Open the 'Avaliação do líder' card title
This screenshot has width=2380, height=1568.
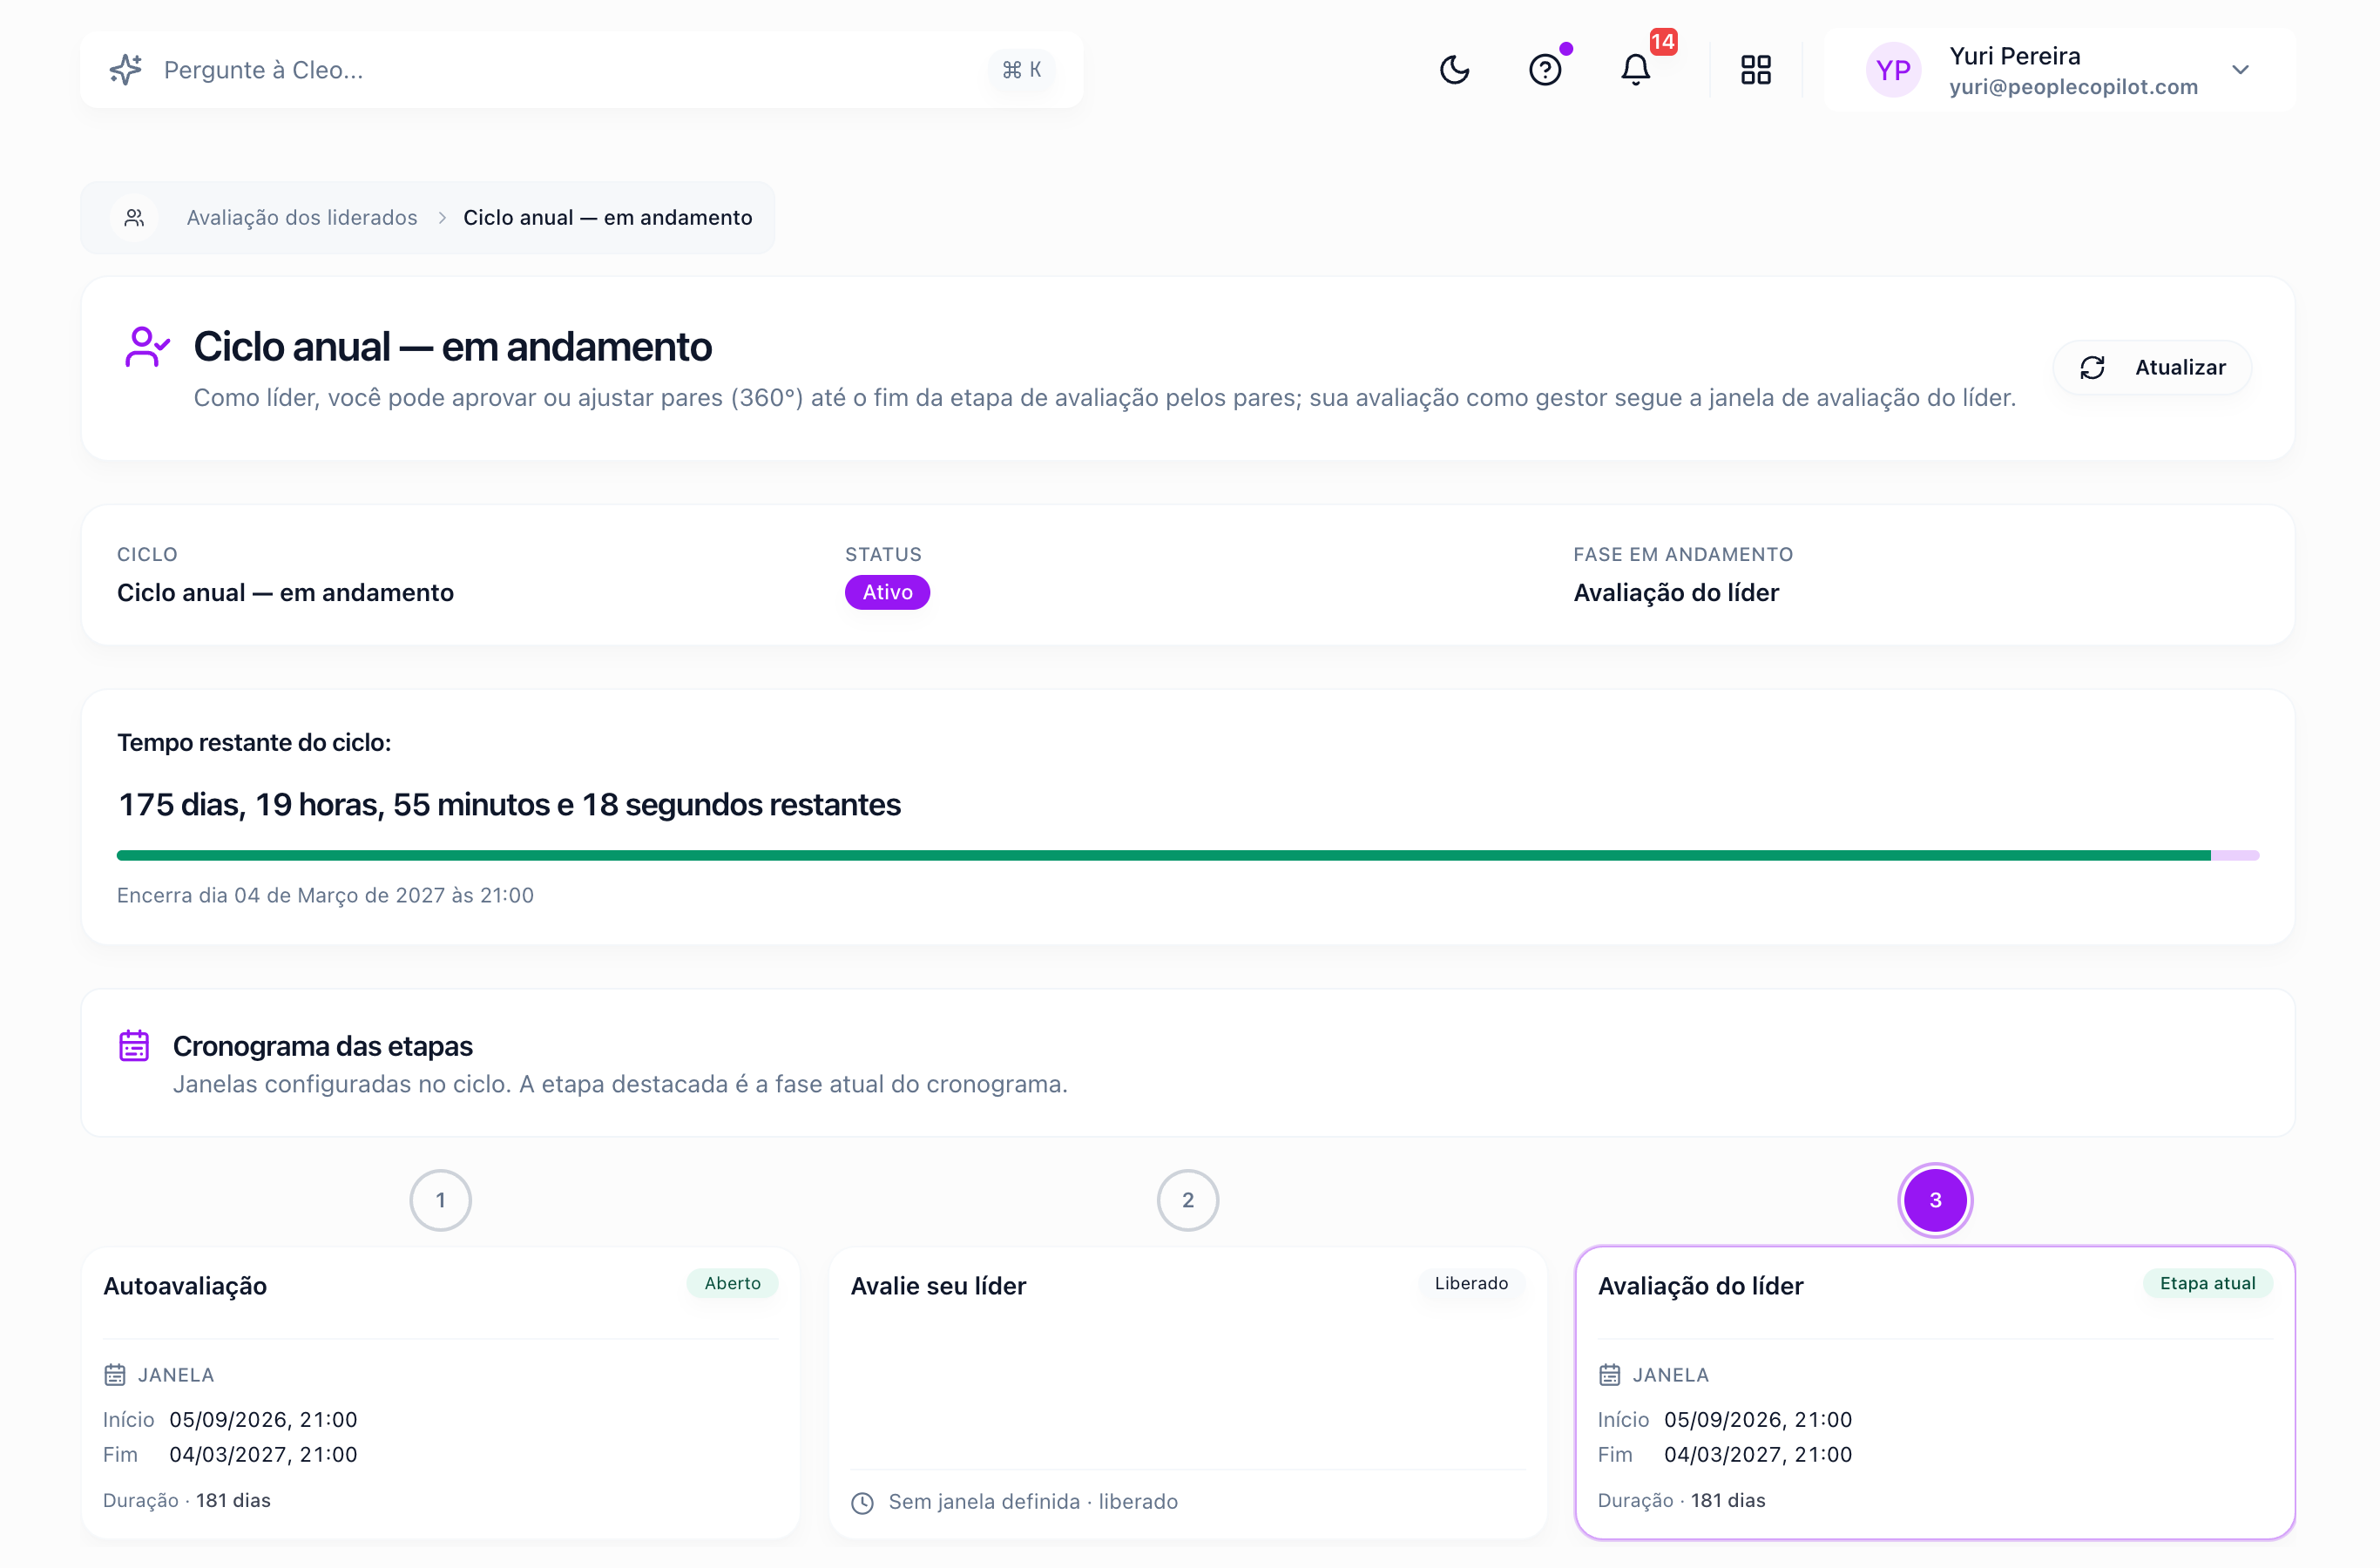click(1700, 1286)
